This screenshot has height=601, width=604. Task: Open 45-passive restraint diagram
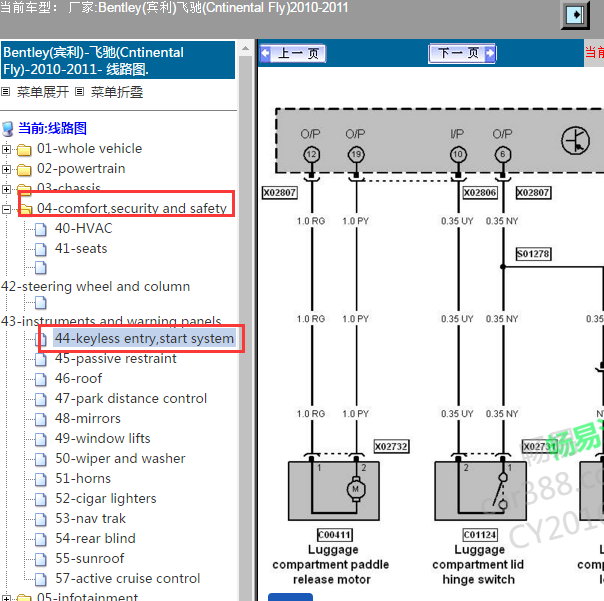tap(116, 358)
